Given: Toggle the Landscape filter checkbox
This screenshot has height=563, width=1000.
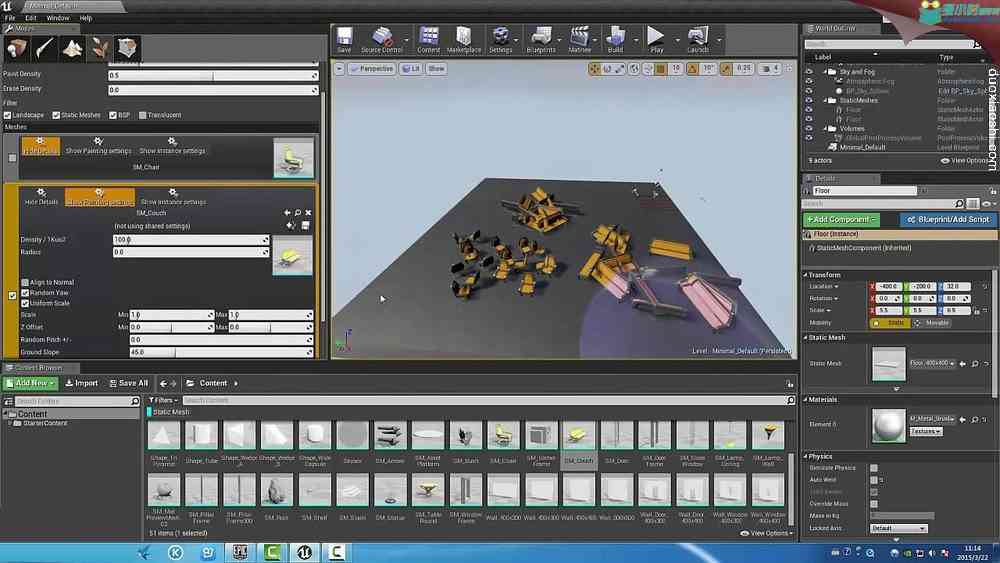Looking at the screenshot, I should pos(8,115).
